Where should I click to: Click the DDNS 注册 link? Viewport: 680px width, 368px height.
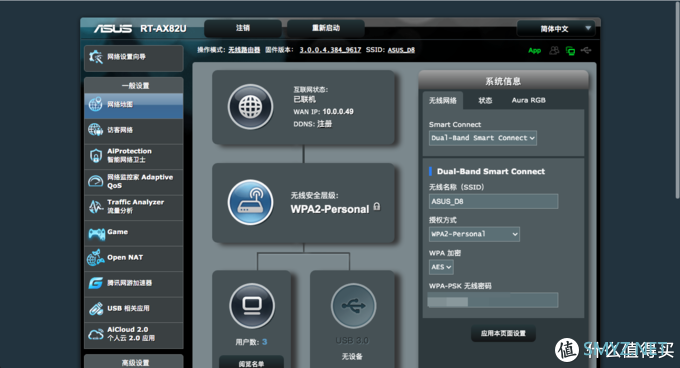pos(324,124)
